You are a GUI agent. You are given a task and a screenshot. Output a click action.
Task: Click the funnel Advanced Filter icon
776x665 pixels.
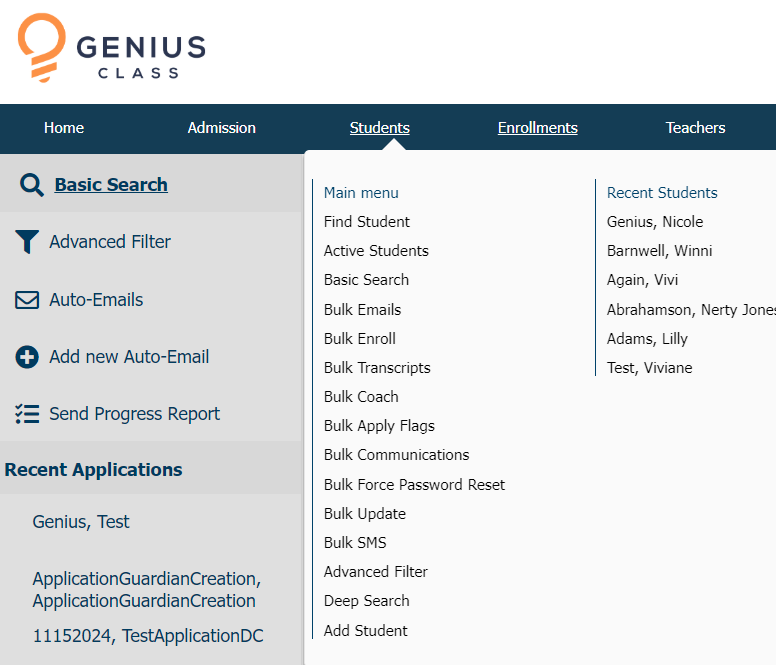pyautogui.click(x=27, y=242)
